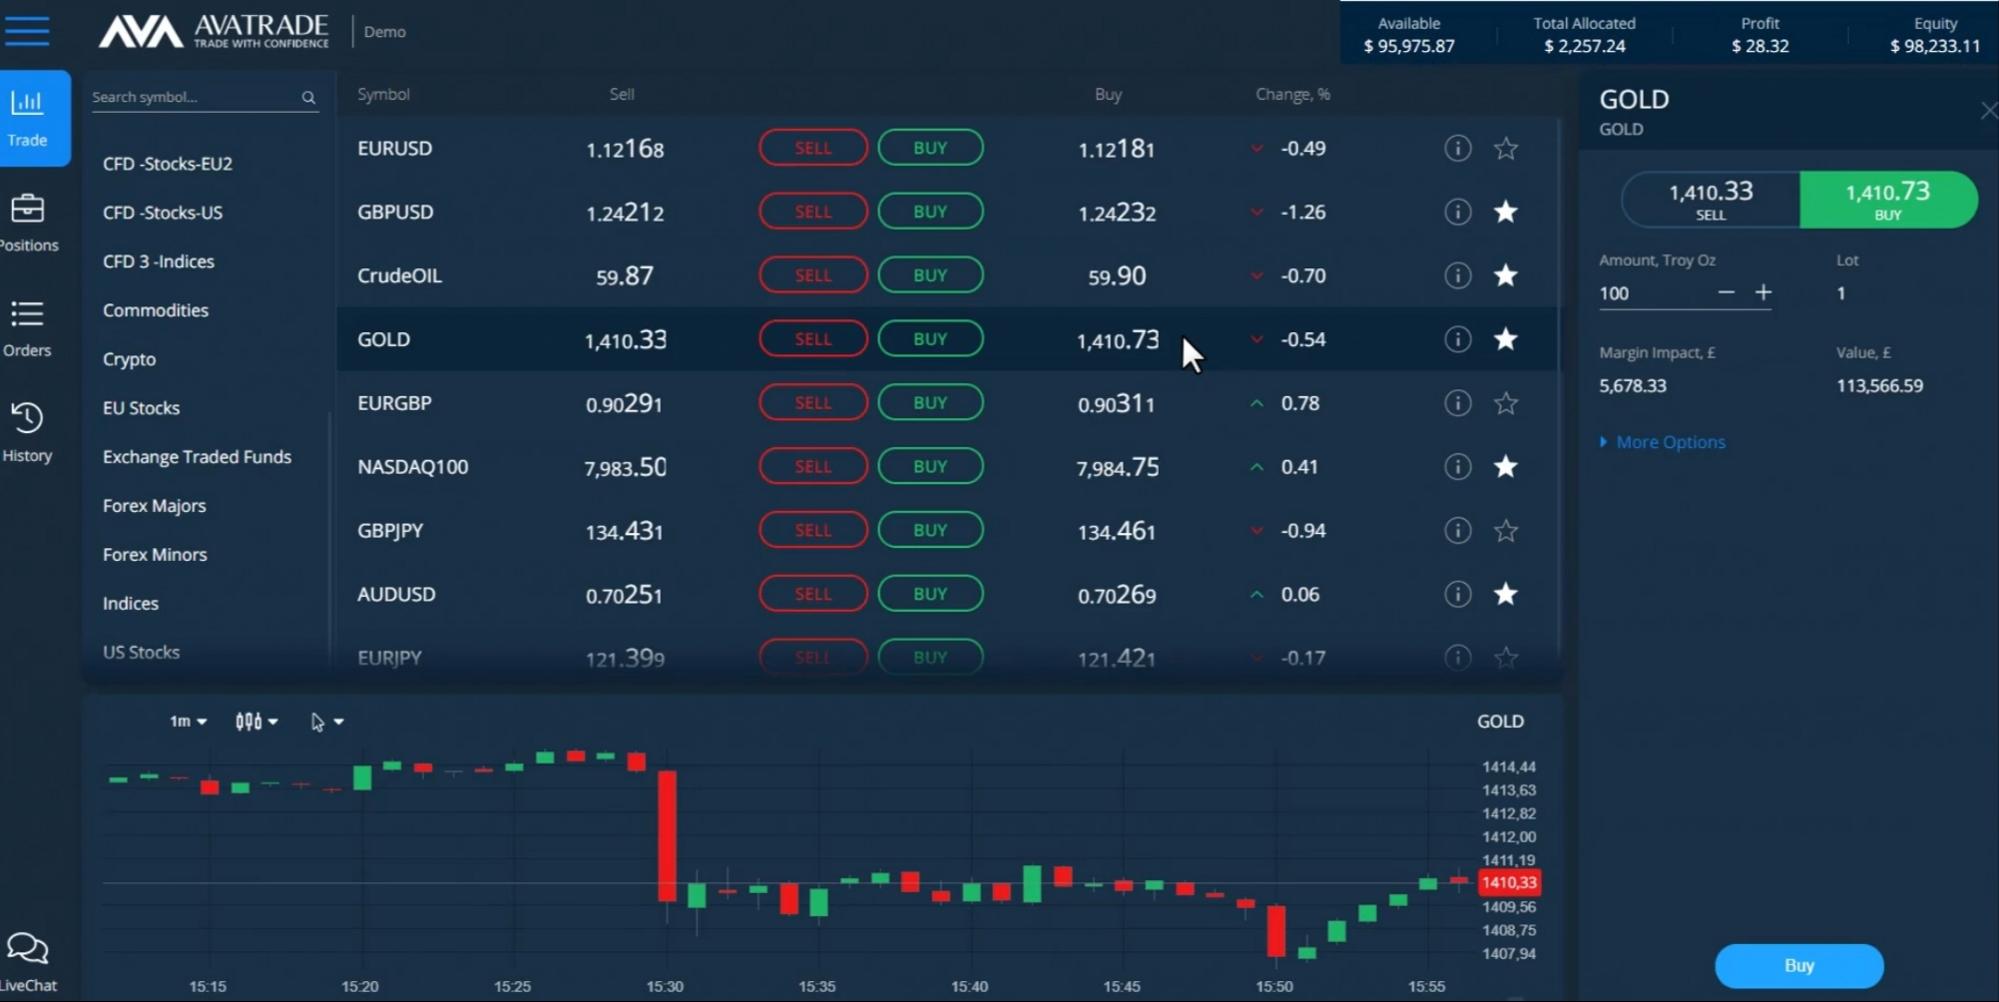The image size is (1999, 1002).
Task: Select the AUDUSD symbol row name
Action: 397,594
